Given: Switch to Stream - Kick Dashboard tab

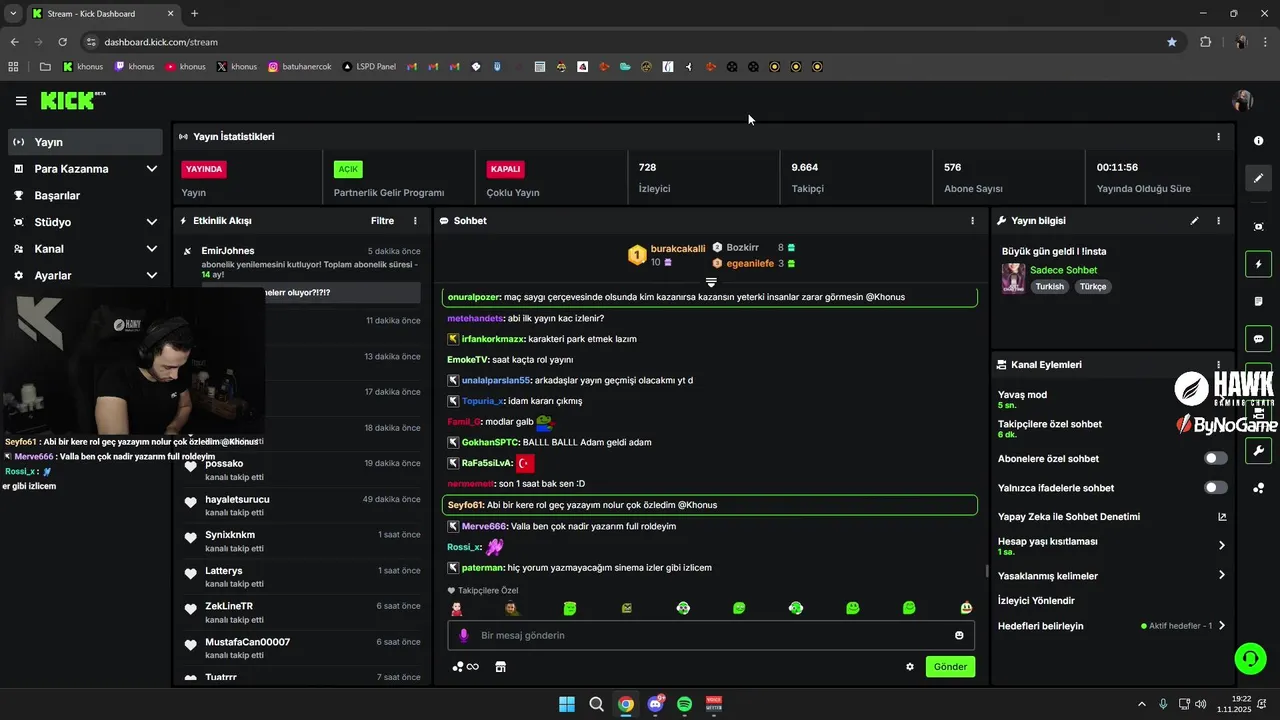Looking at the screenshot, I should (103, 14).
